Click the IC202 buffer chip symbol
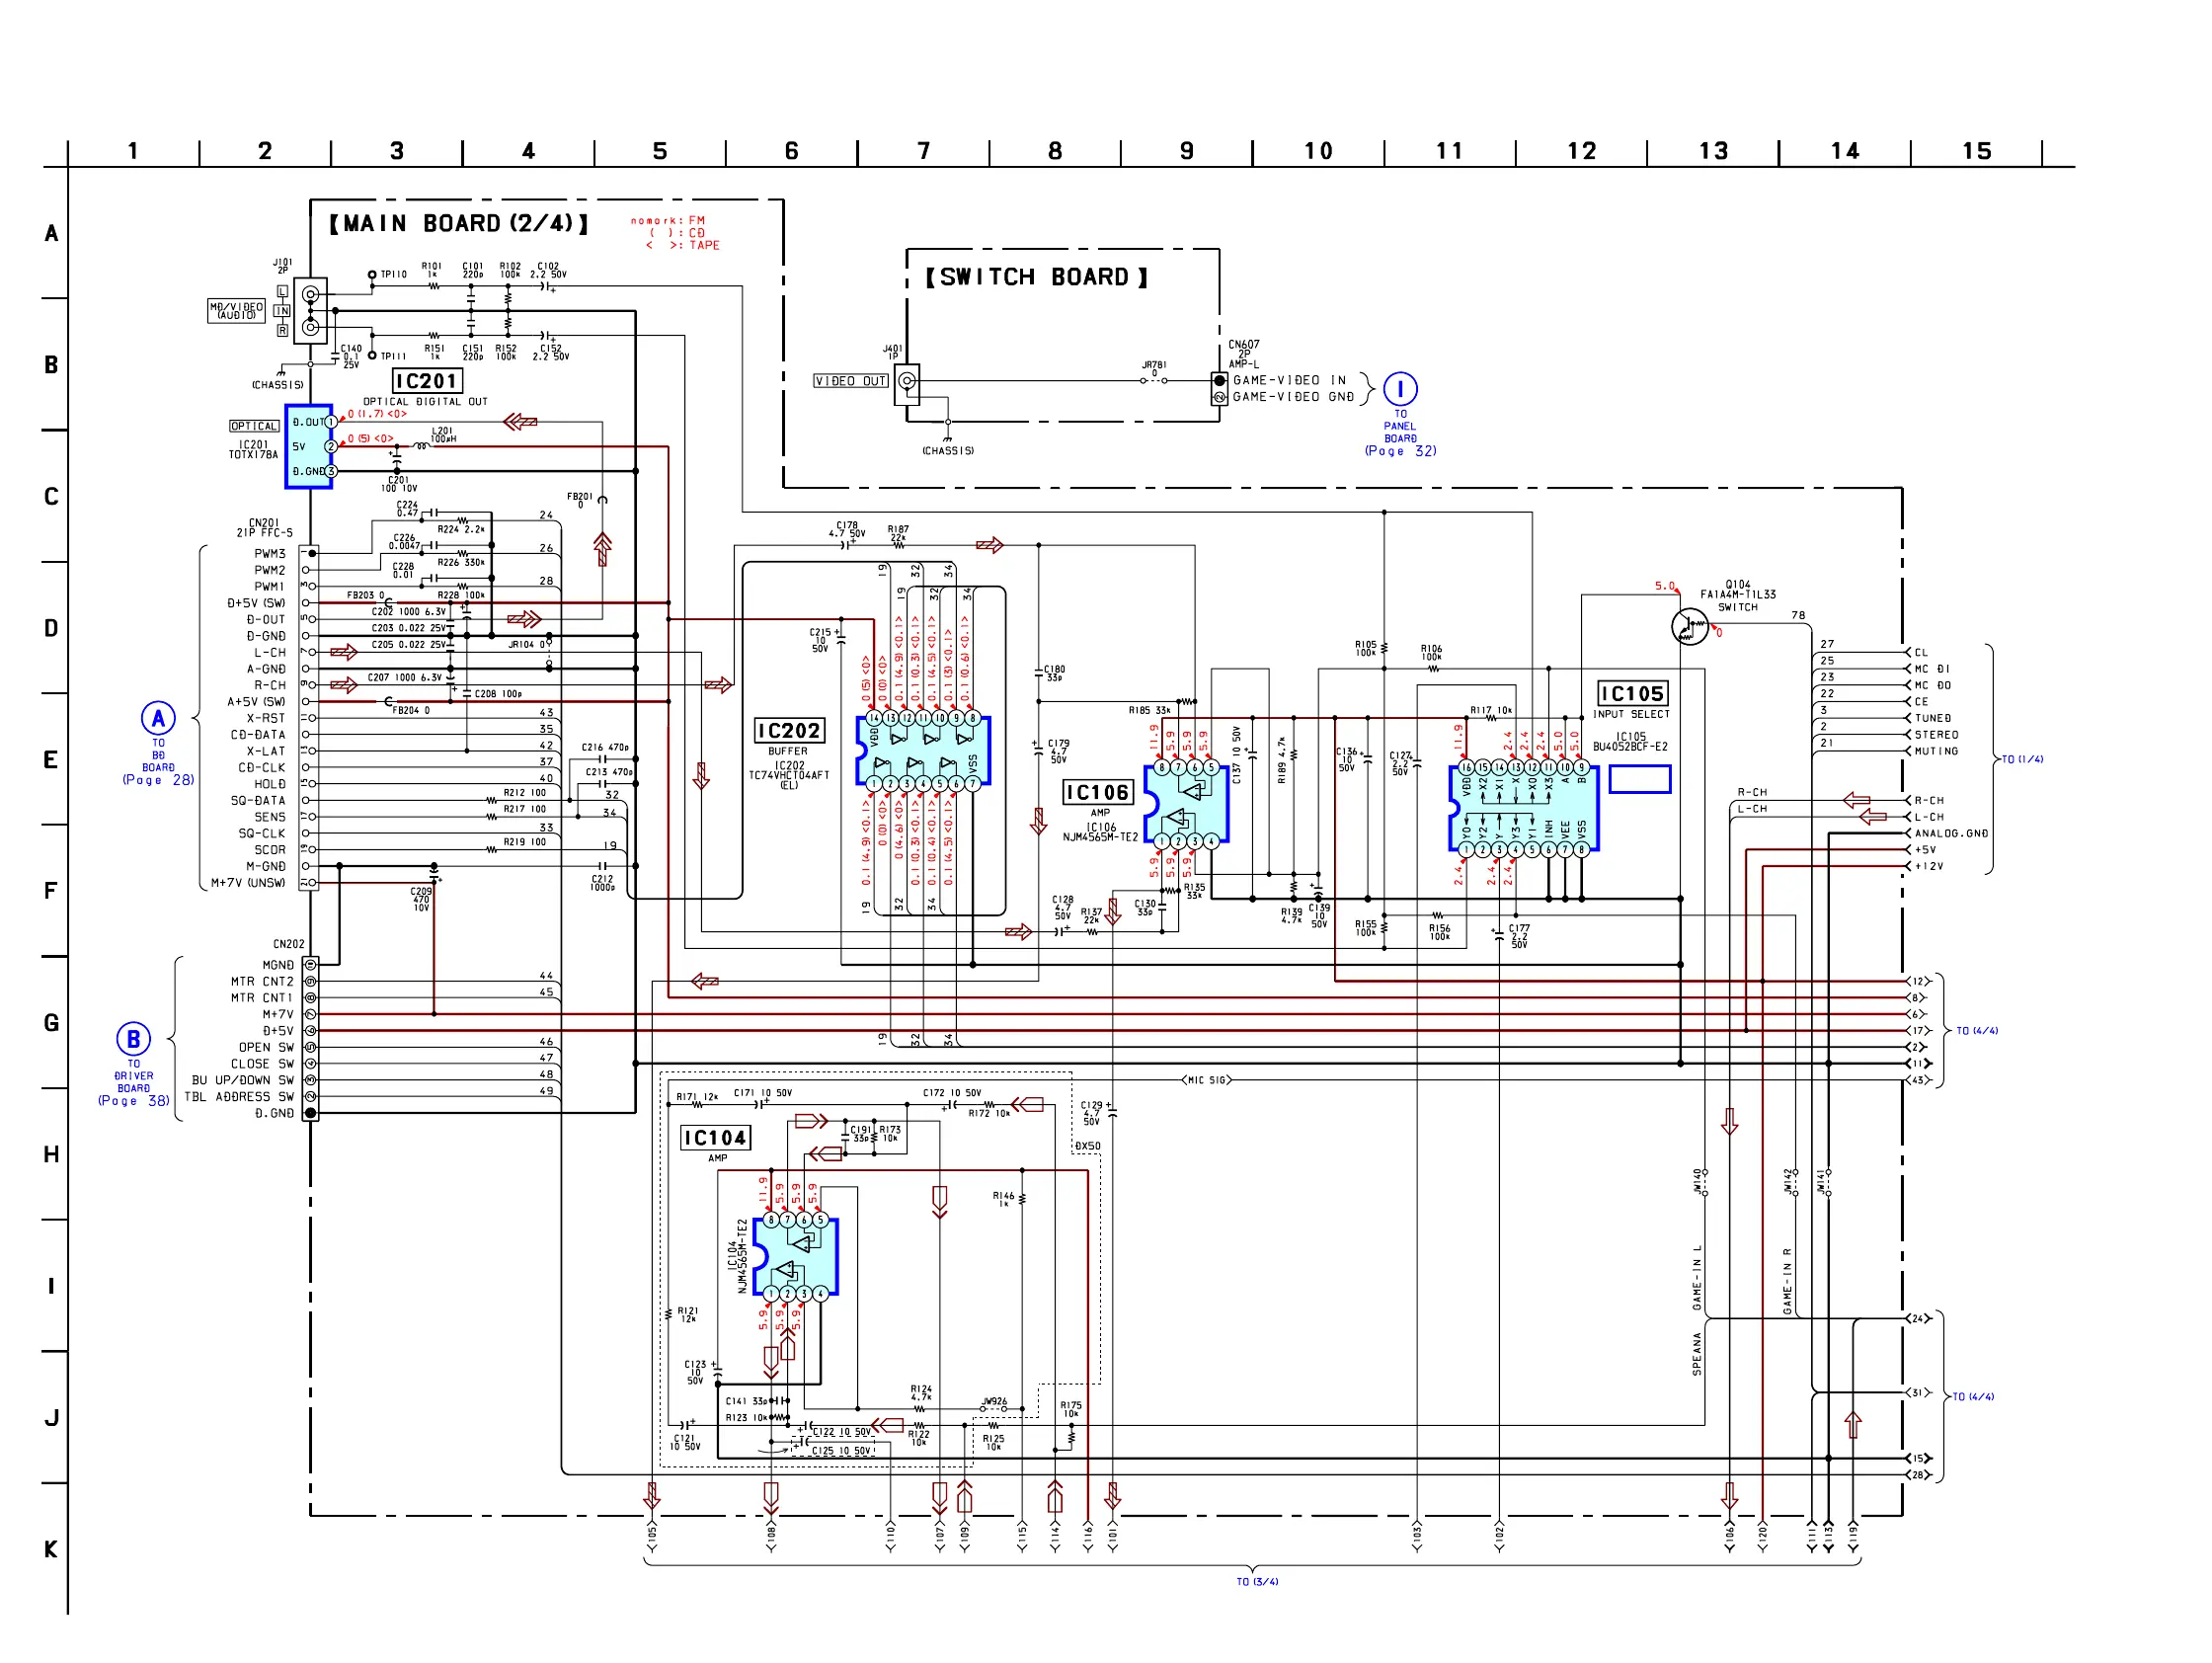The width and height of the screenshot is (2212, 1663). [x=922, y=751]
